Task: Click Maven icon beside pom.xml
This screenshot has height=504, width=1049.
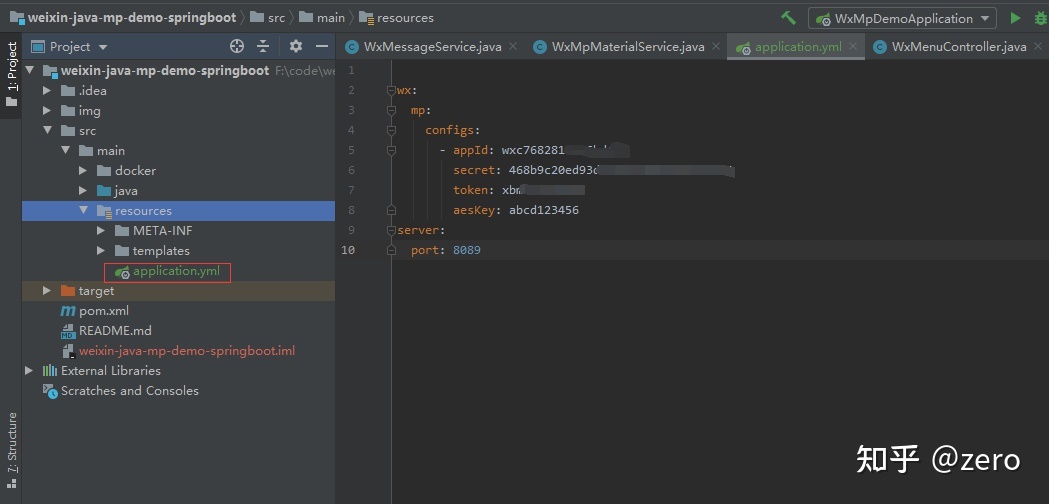Action: pos(68,311)
